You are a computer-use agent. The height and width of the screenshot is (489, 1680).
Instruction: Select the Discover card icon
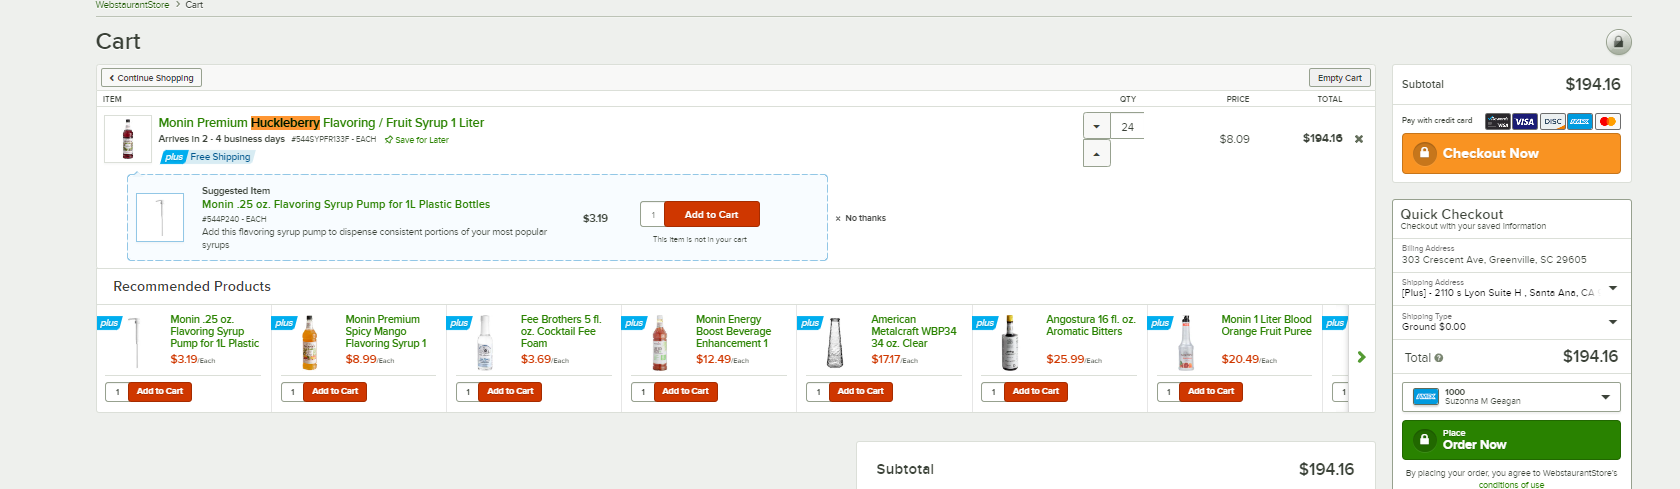(x=1552, y=121)
